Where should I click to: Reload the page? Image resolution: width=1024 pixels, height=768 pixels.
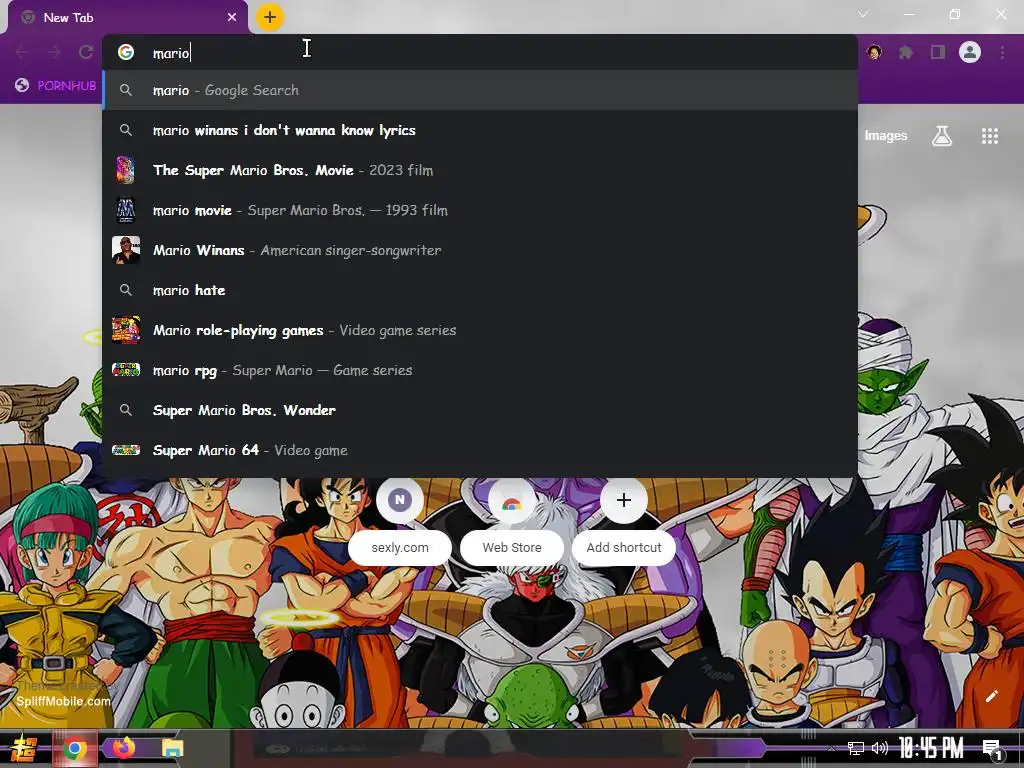click(x=86, y=52)
